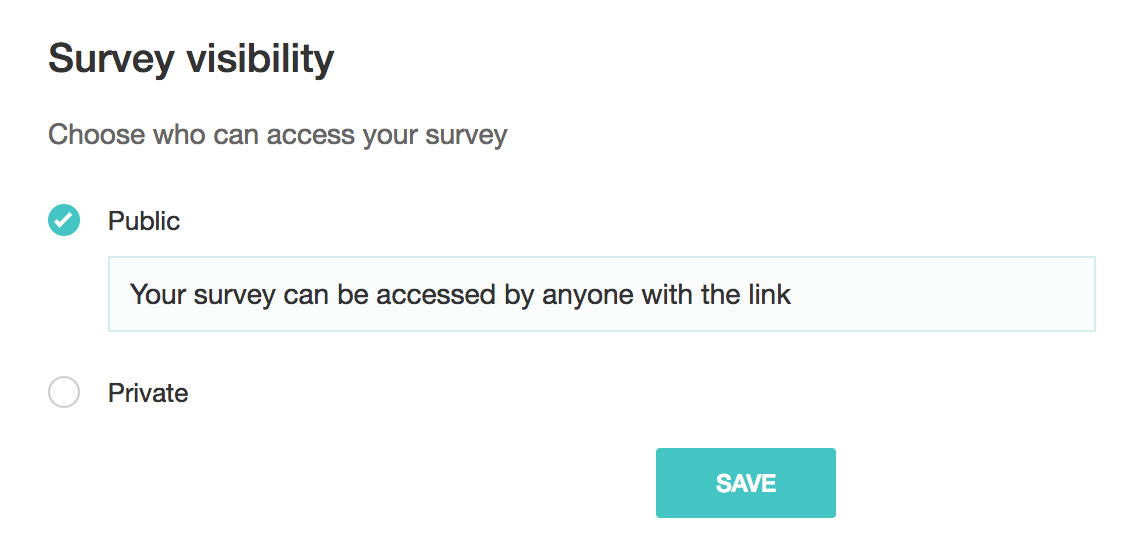
Task: Keep the survey public using its checked radio
Action: pyautogui.click(x=64, y=220)
